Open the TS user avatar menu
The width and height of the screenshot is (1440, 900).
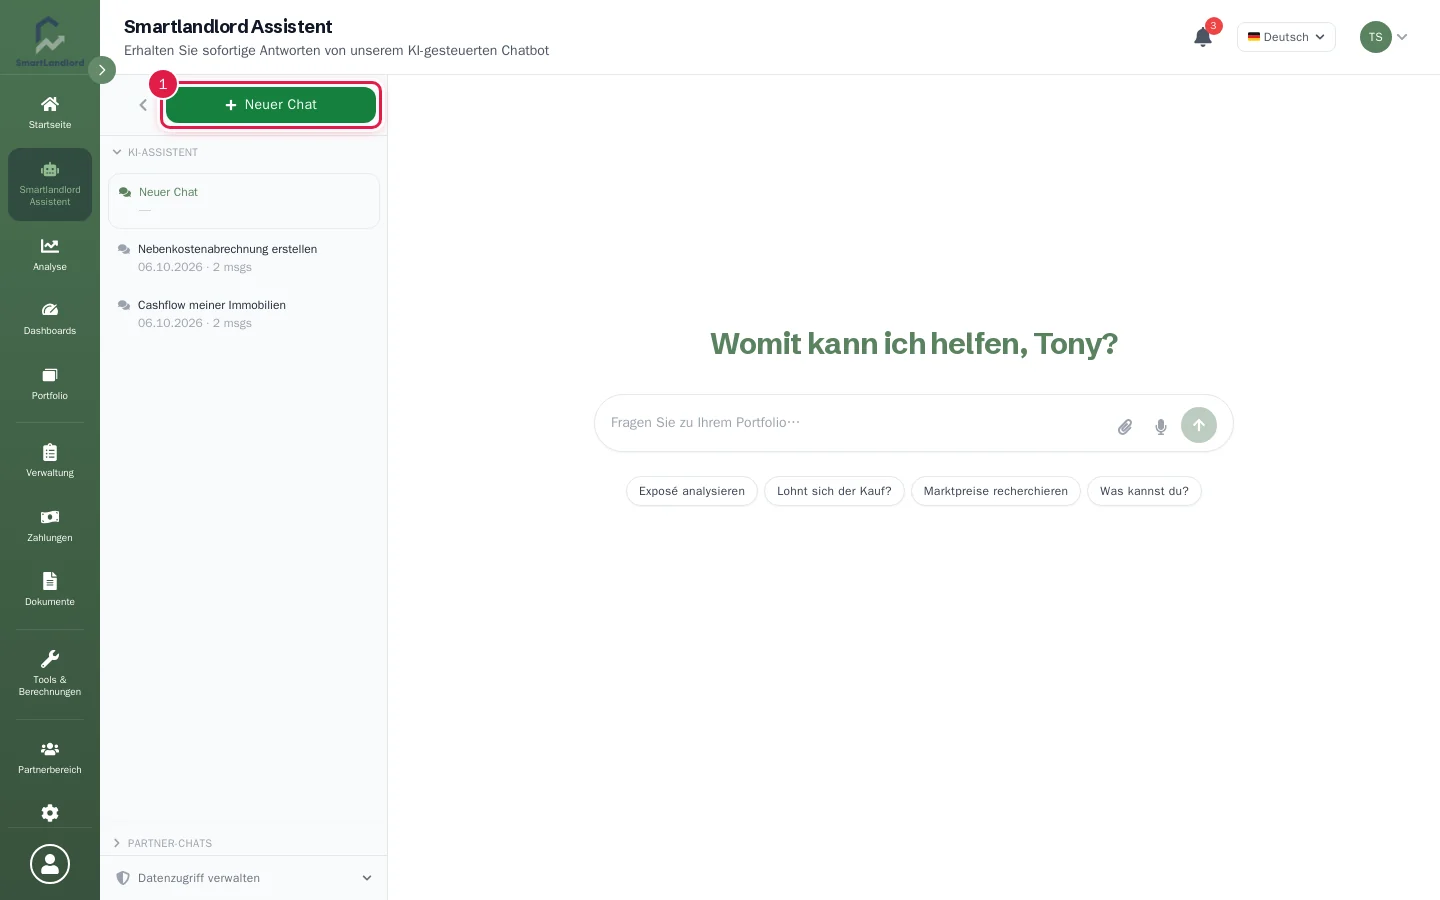1384,37
